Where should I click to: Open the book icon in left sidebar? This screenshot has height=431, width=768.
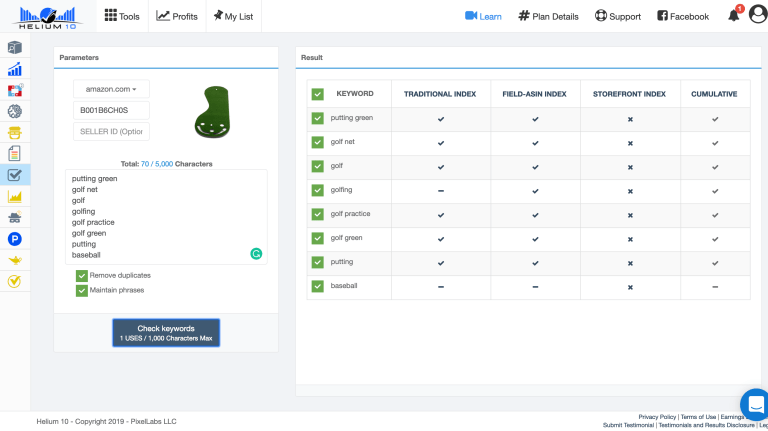click(15, 48)
